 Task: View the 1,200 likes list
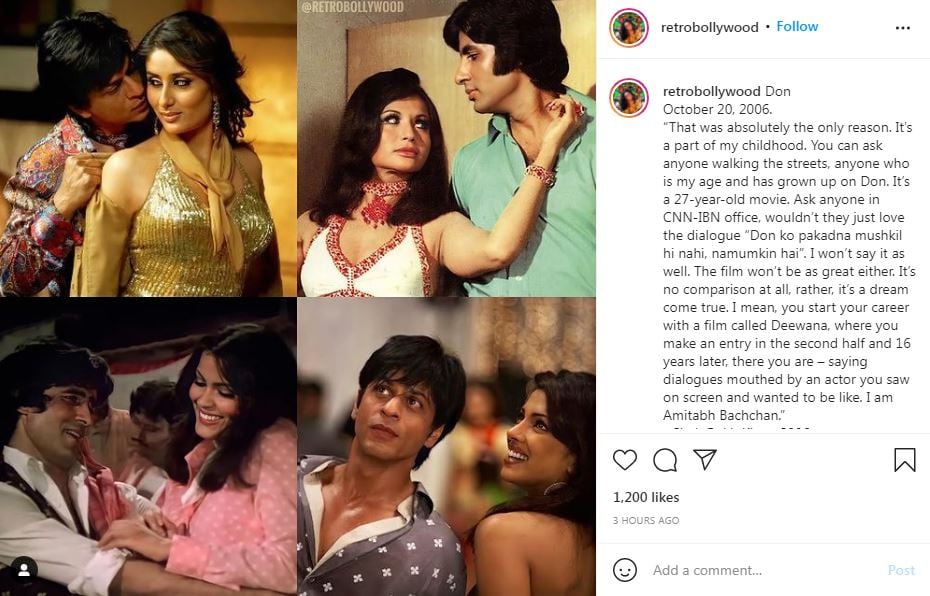tap(646, 497)
